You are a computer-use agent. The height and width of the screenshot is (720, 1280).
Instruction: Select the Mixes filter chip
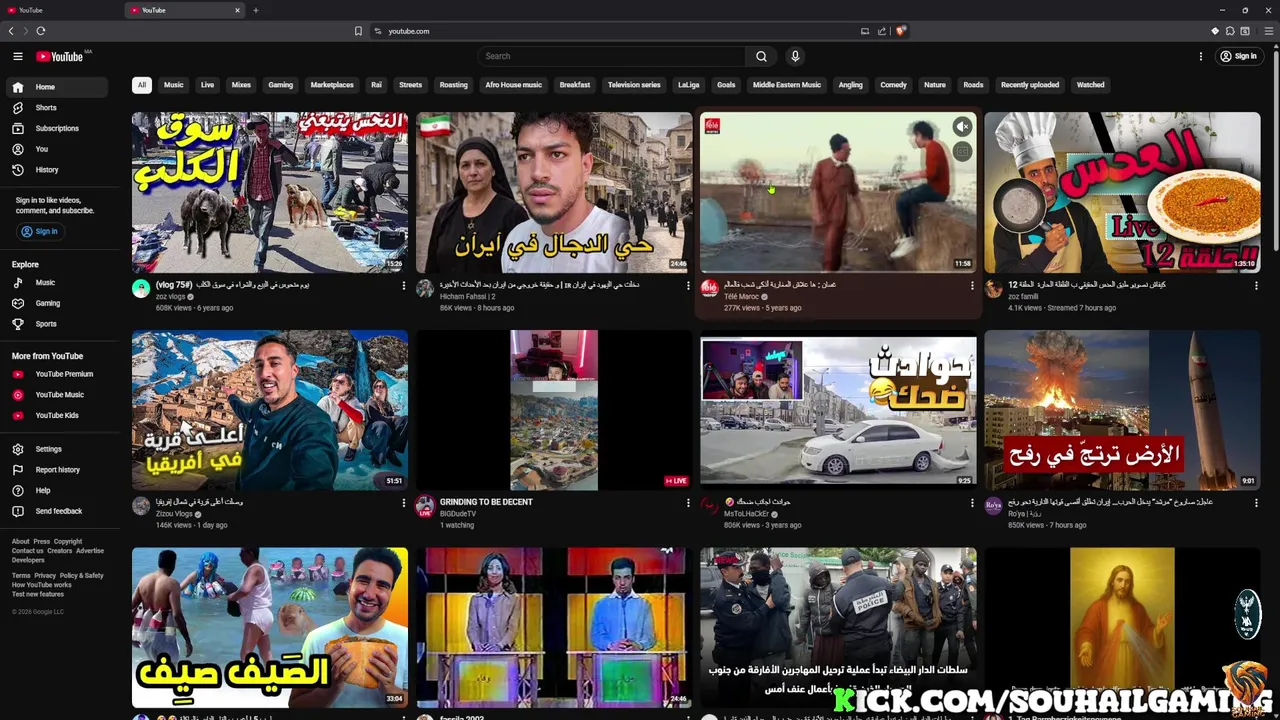tap(241, 85)
